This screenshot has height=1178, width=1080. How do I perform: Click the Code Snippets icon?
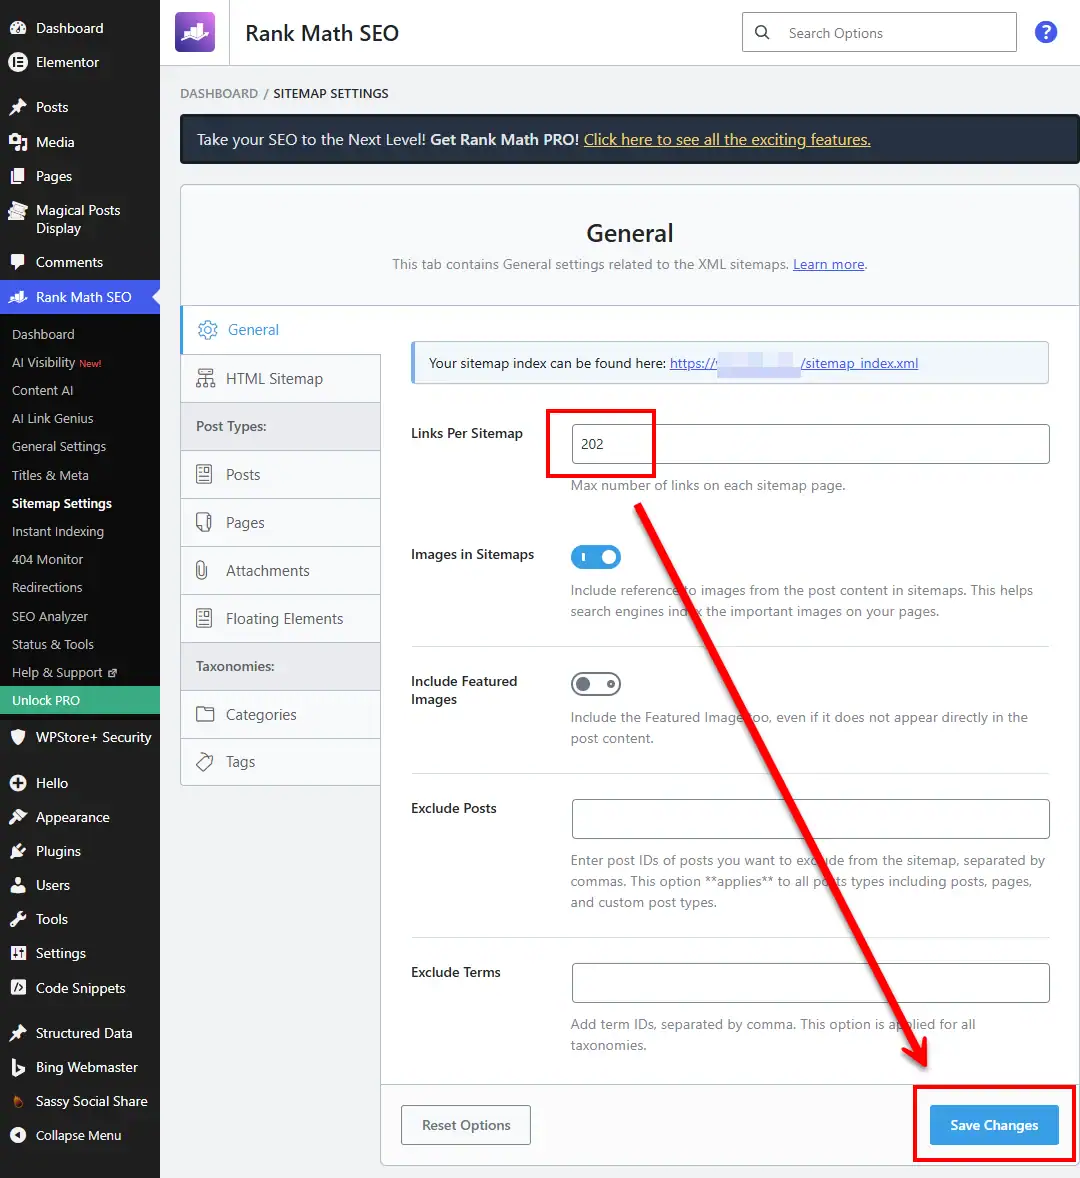click(18, 988)
